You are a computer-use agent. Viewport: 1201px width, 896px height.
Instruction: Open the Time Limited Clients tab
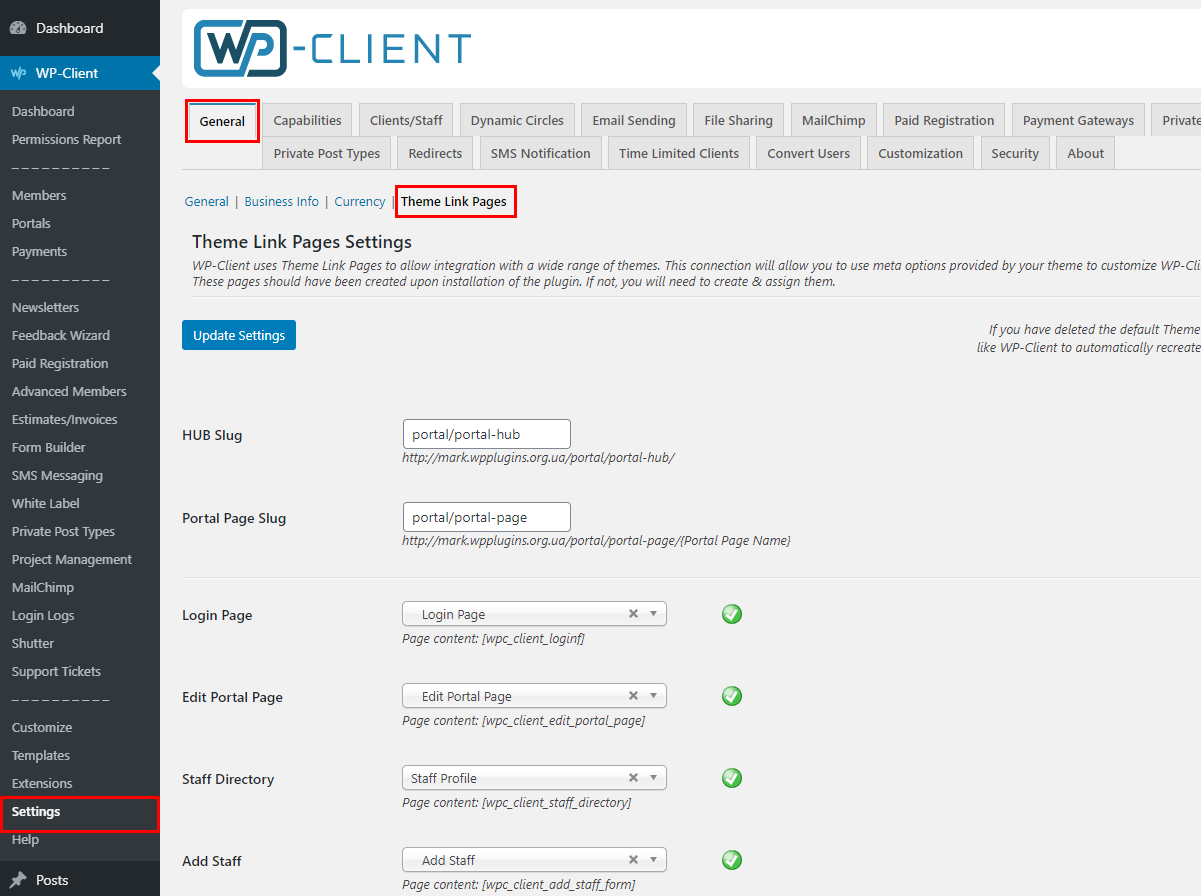pos(679,153)
